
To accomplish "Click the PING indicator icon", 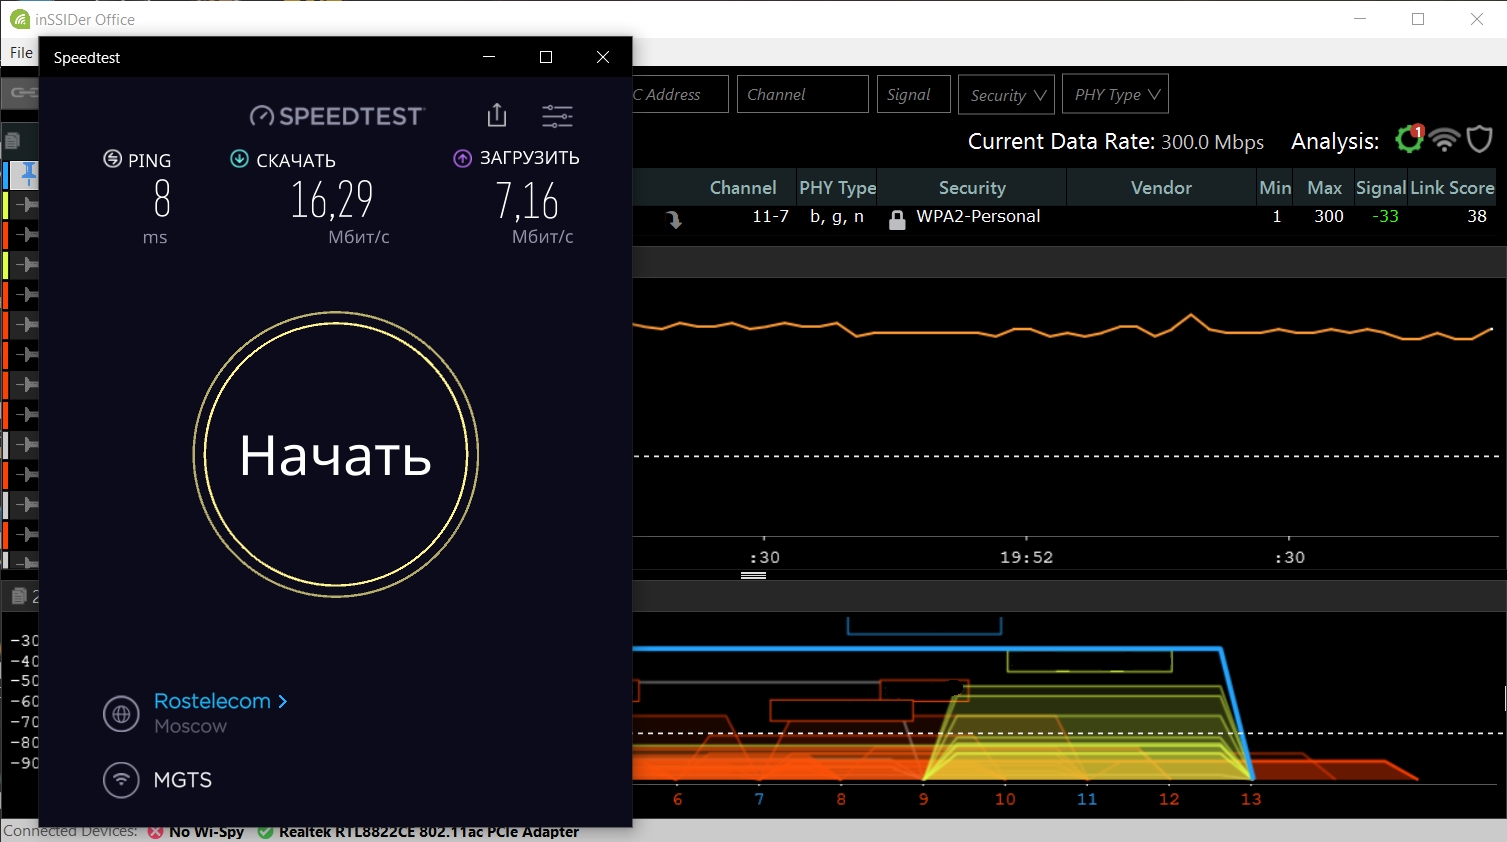I will pyautogui.click(x=113, y=159).
